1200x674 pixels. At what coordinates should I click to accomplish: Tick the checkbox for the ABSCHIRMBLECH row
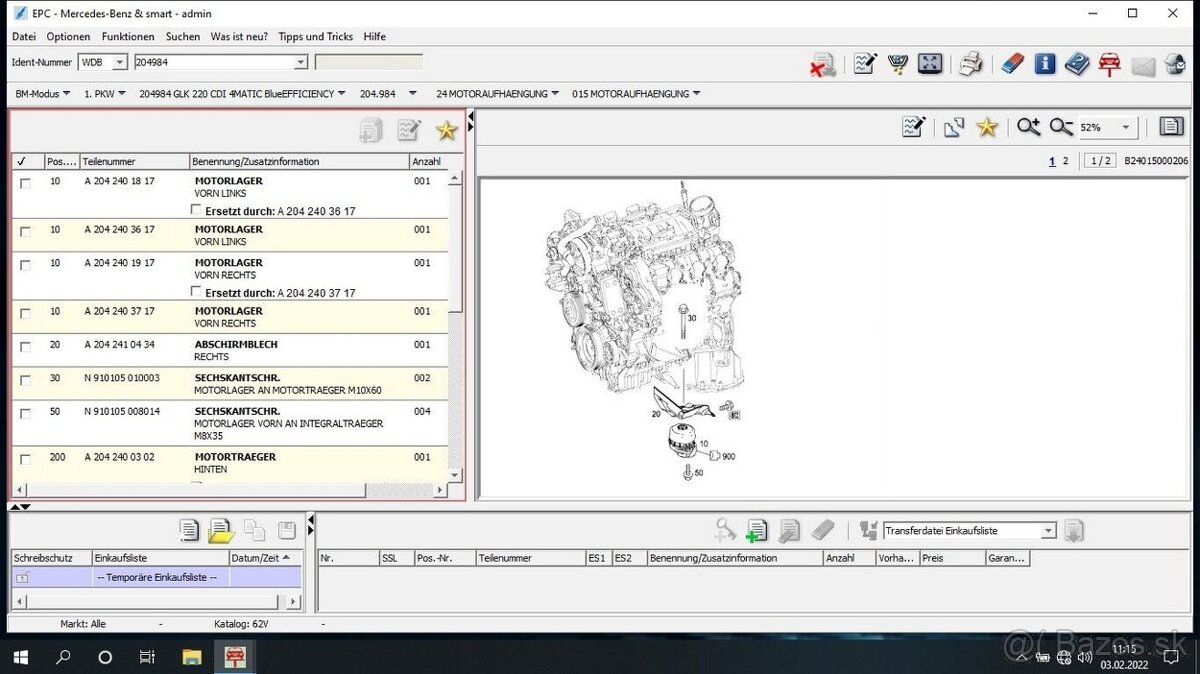coord(25,347)
